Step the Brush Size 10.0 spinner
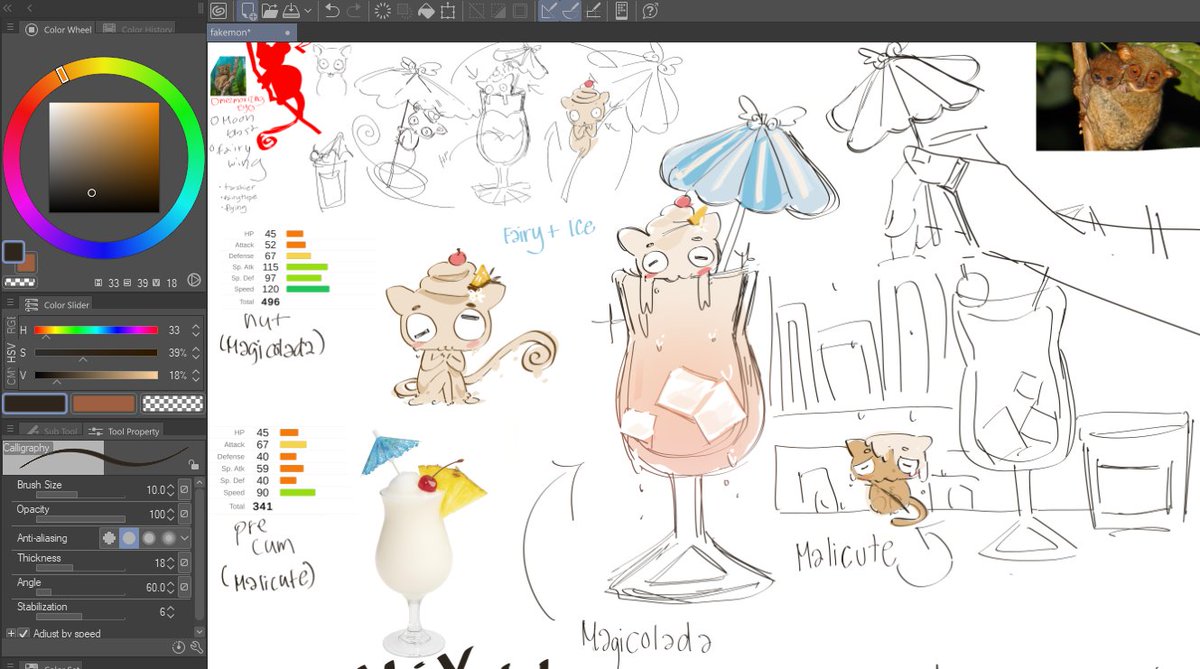Image resolution: width=1200 pixels, height=669 pixels. pos(171,490)
